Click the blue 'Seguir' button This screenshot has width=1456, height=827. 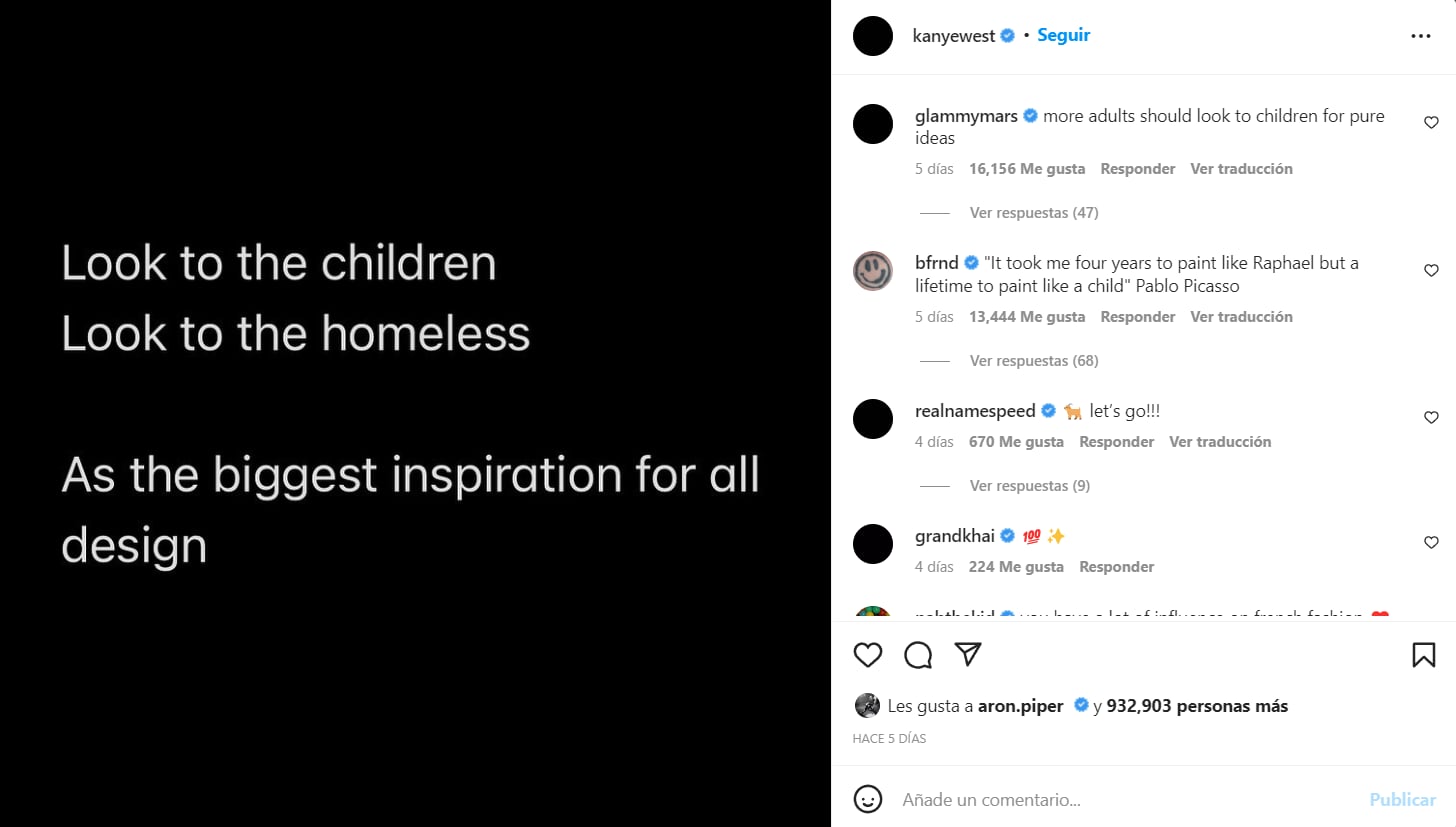tap(1063, 35)
